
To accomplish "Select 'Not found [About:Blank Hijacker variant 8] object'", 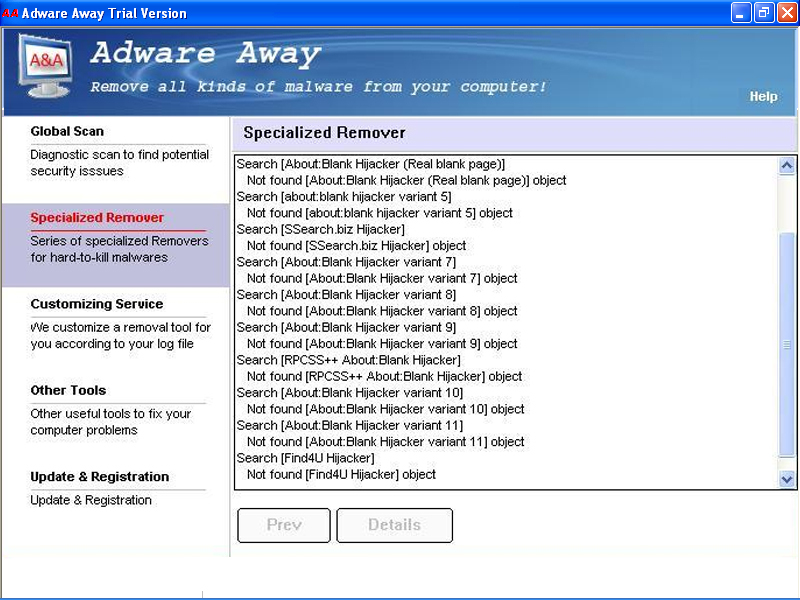I will point(382,311).
